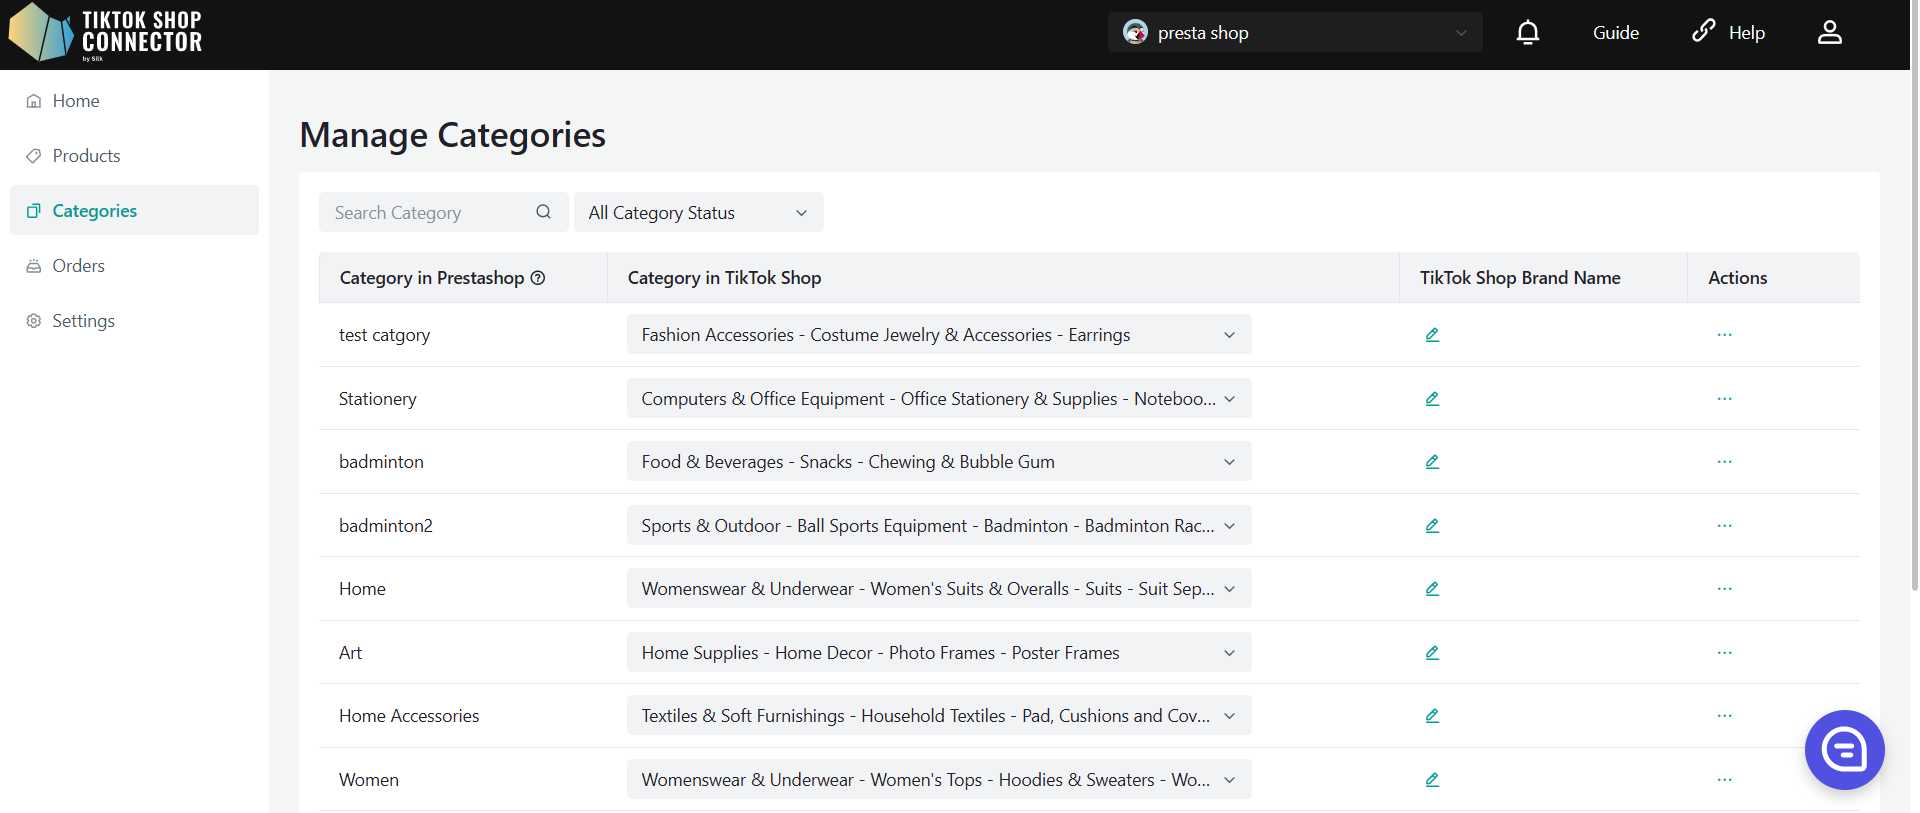Open actions menu for badminton2 row
This screenshot has height=813, width=1920.
(x=1724, y=526)
